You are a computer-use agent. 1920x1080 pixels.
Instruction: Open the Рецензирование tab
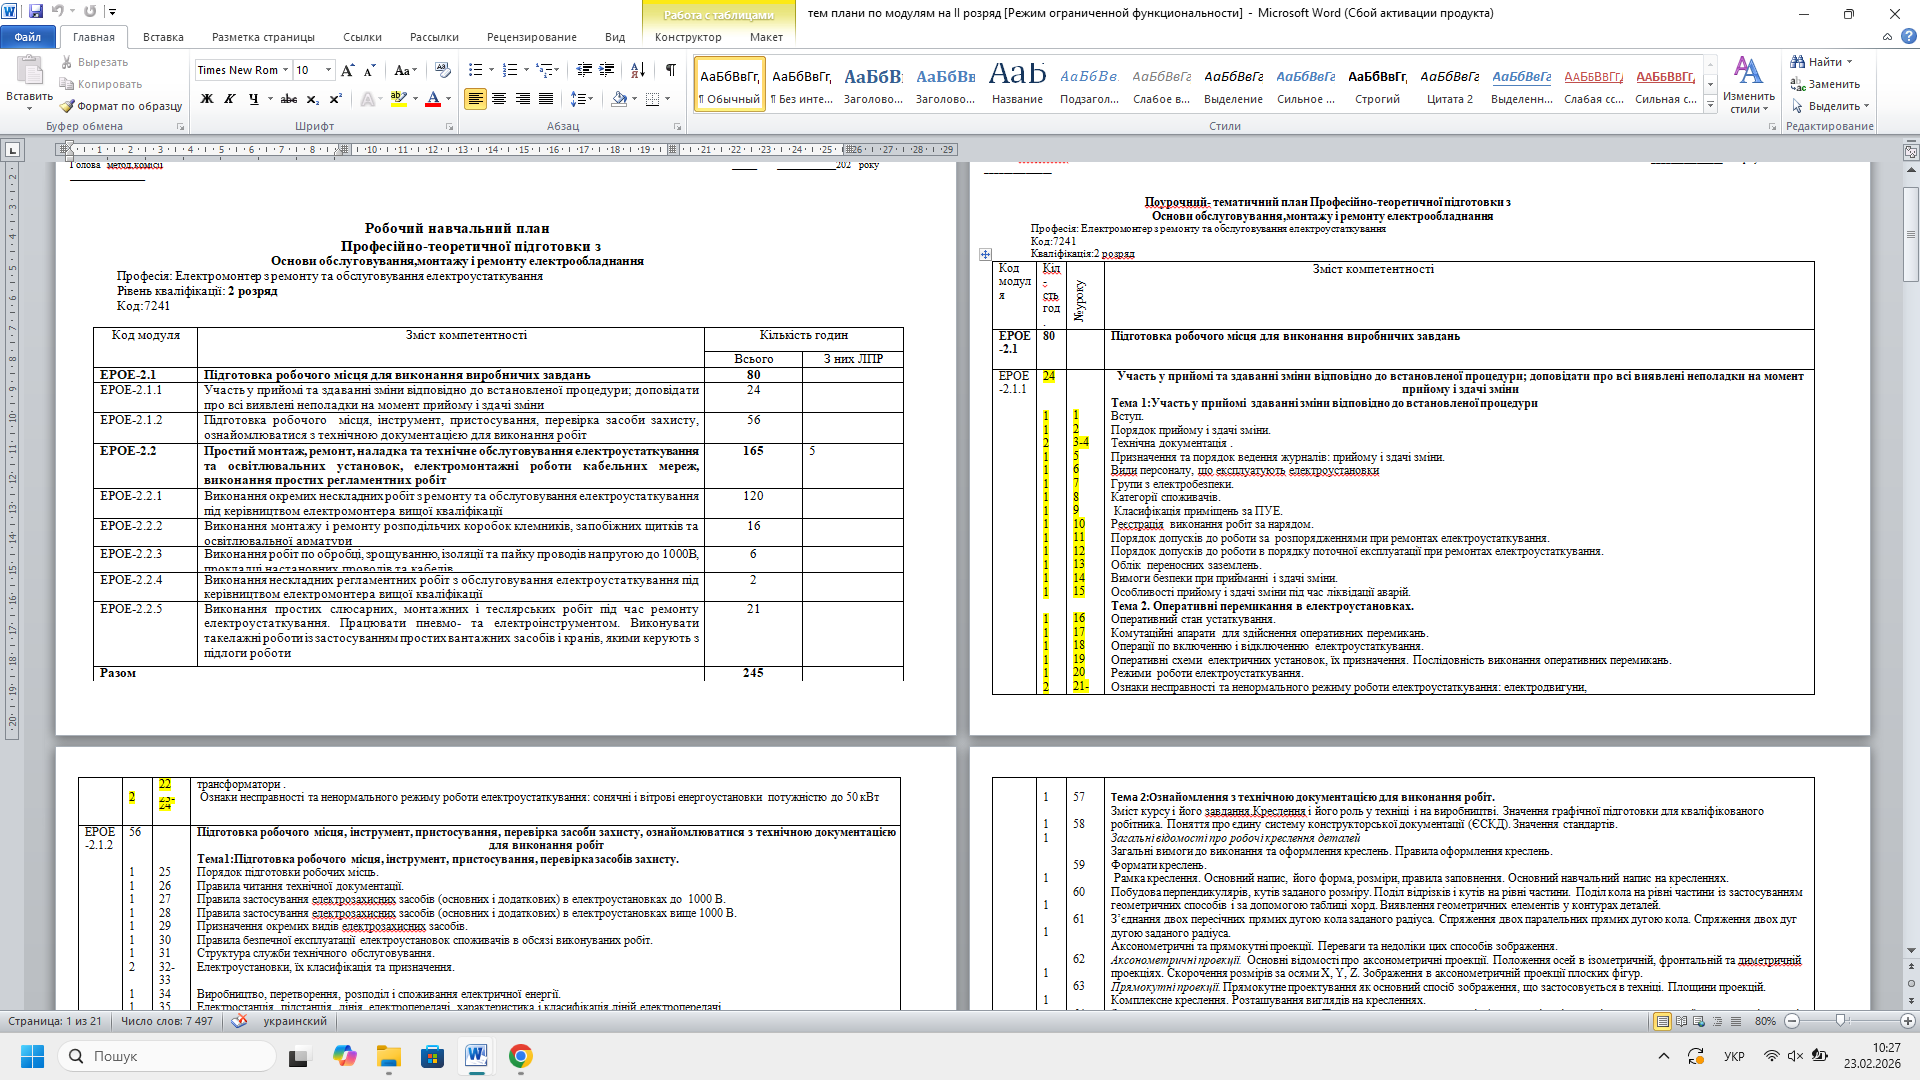(x=531, y=37)
